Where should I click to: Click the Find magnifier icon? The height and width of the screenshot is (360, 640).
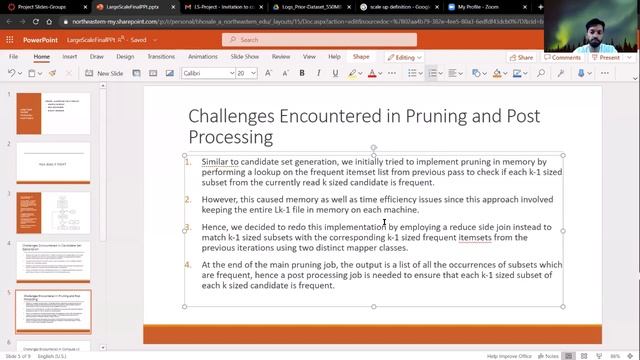pos(541,73)
